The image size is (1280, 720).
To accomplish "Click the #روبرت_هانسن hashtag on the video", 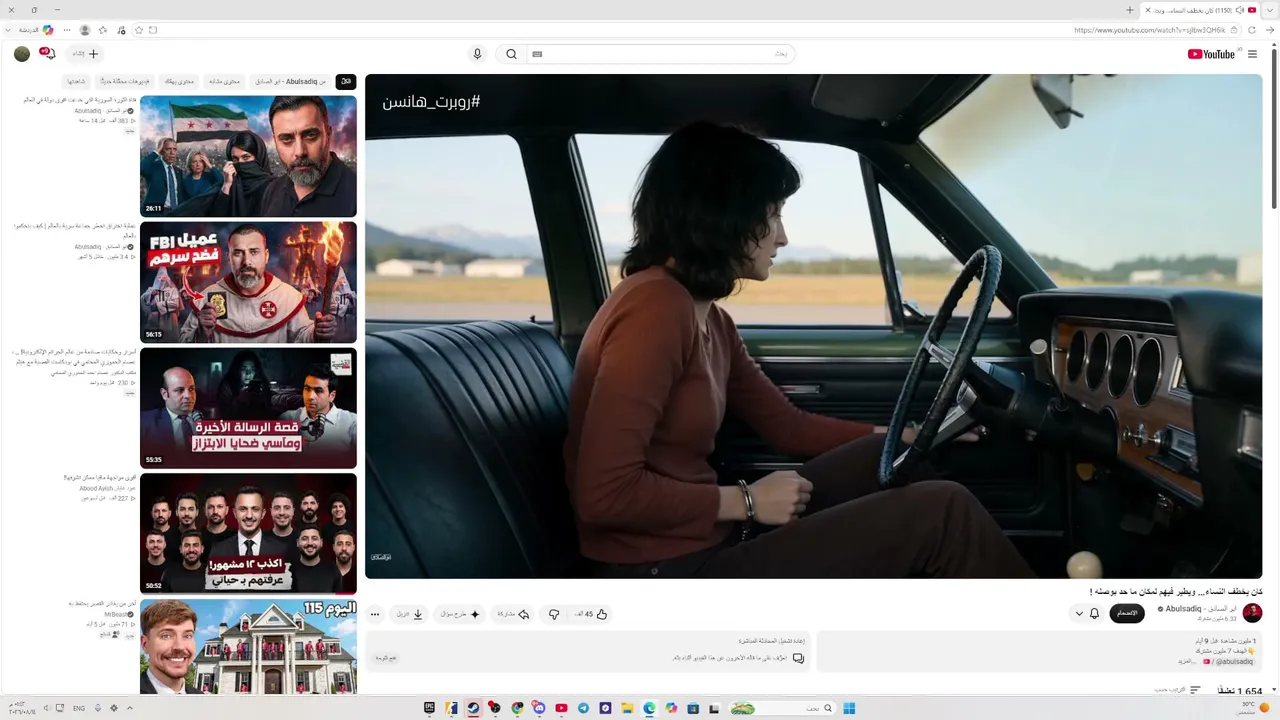I will [431, 101].
